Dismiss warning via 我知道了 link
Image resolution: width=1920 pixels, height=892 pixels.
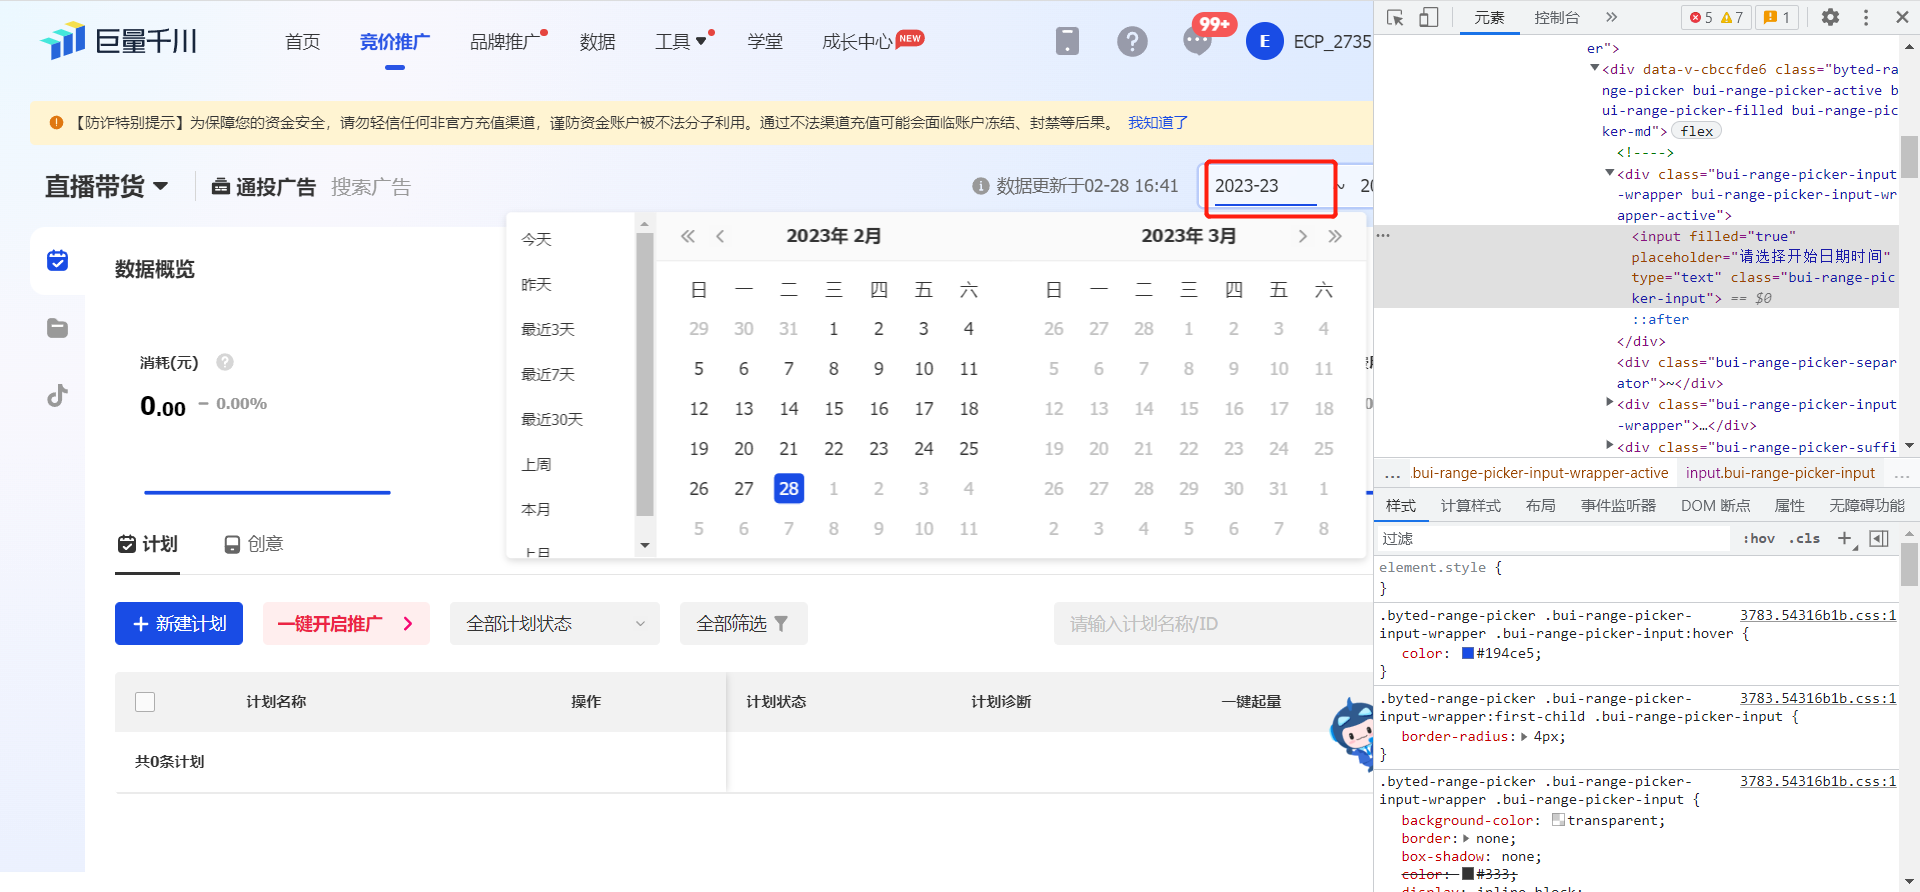[1157, 122]
